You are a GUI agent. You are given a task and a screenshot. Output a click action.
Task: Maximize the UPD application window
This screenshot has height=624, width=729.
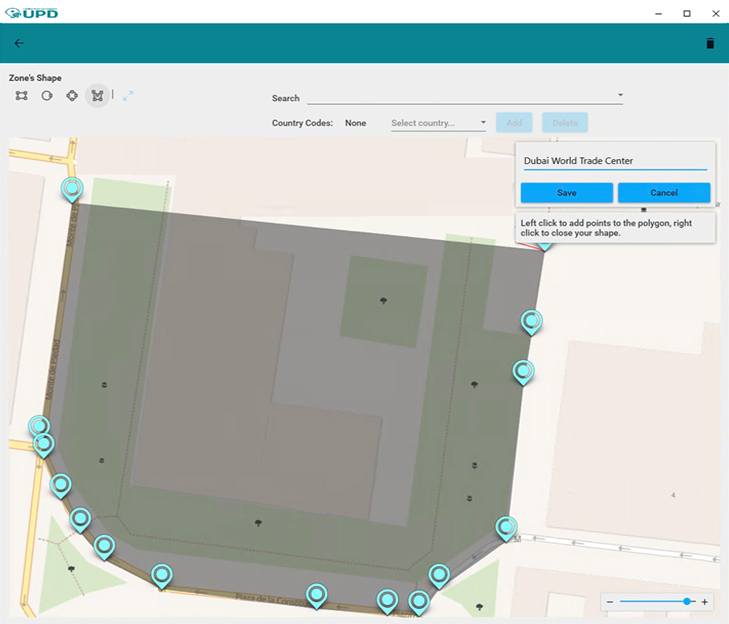[x=687, y=13]
